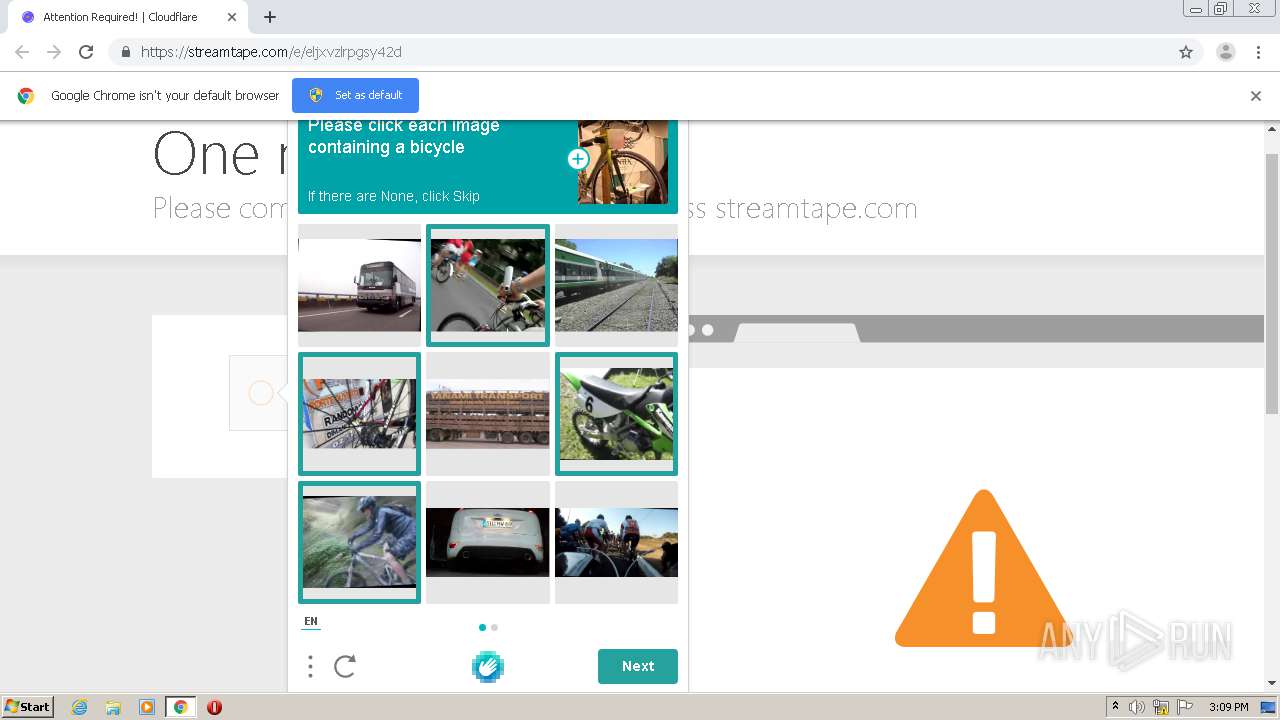This screenshot has width=1280, height=720.
Task: Open the red Opera icon in taskbar
Action: point(214,707)
